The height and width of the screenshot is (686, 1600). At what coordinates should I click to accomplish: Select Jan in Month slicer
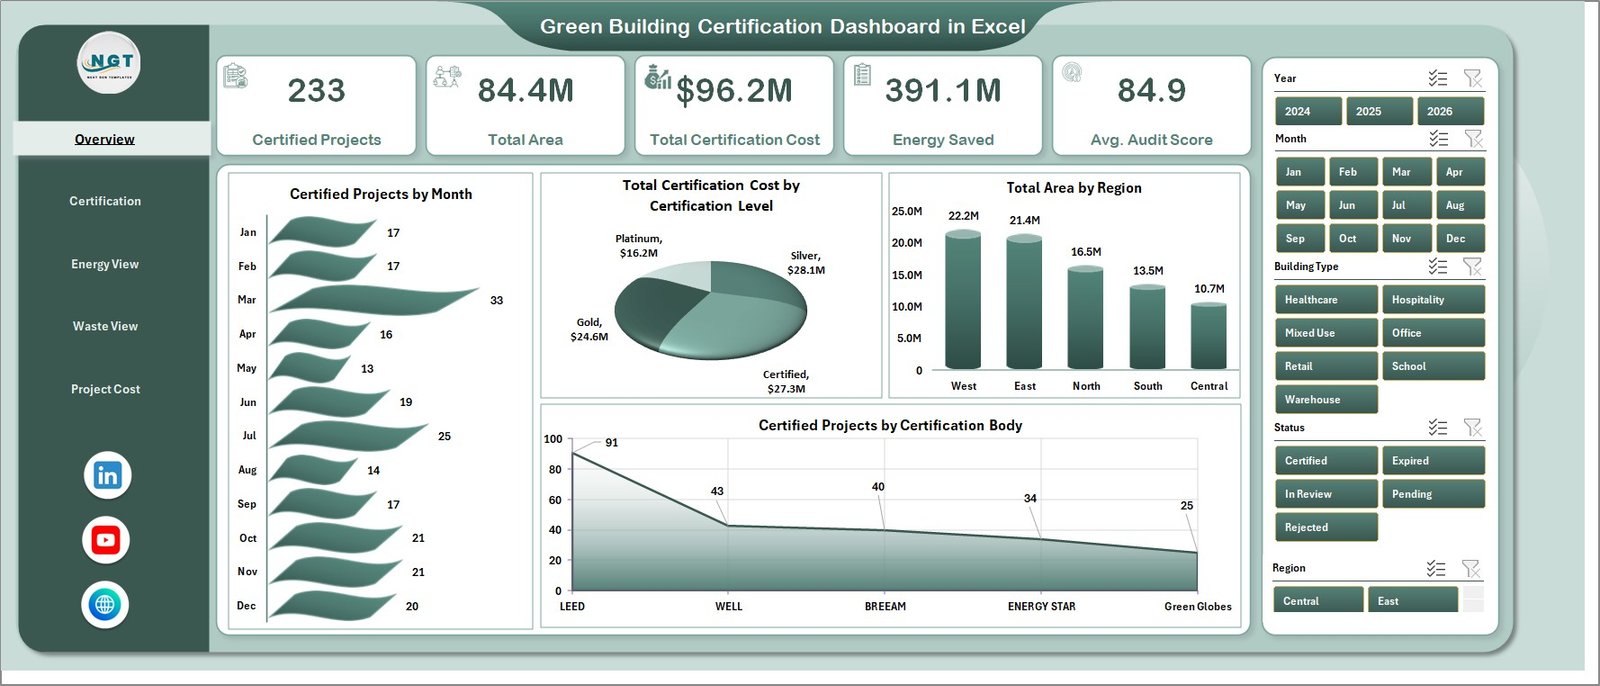[x=1300, y=172]
